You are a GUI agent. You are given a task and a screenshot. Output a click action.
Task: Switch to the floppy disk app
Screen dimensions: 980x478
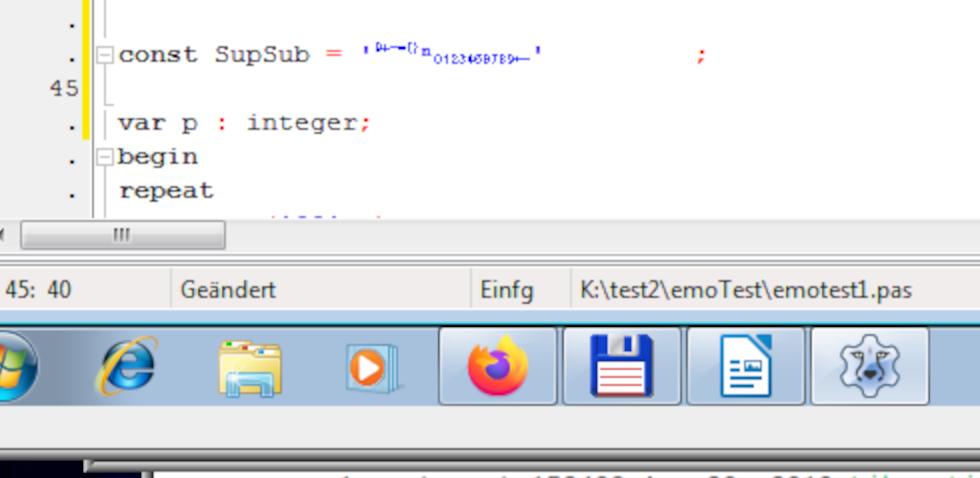coord(622,366)
